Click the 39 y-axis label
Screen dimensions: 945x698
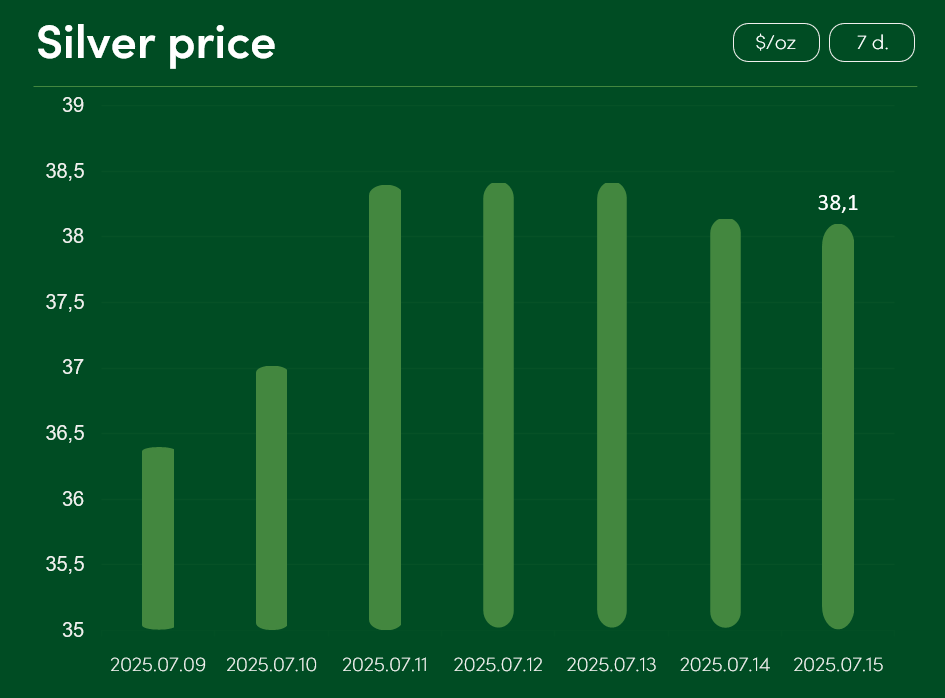pos(73,105)
